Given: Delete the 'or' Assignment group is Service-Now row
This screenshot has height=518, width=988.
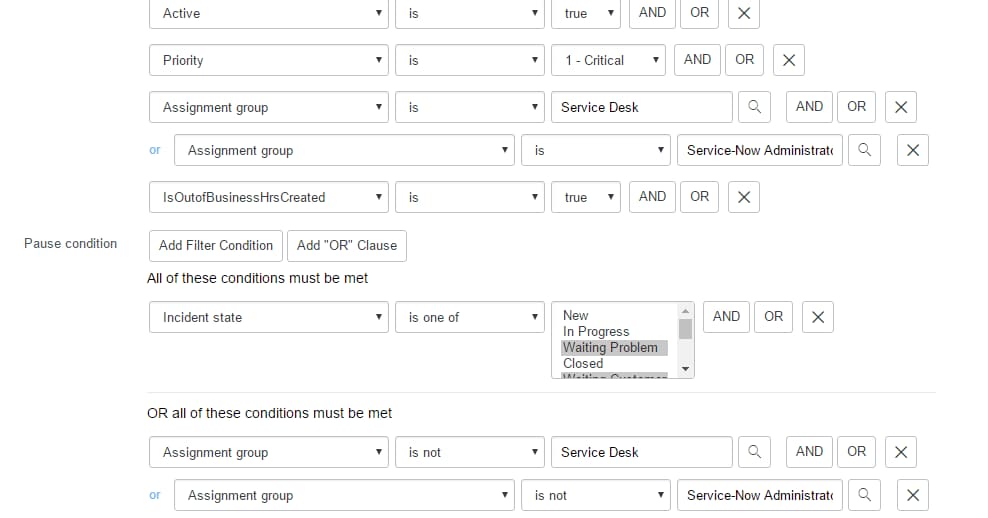Looking at the screenshot, I should [912, 150].
